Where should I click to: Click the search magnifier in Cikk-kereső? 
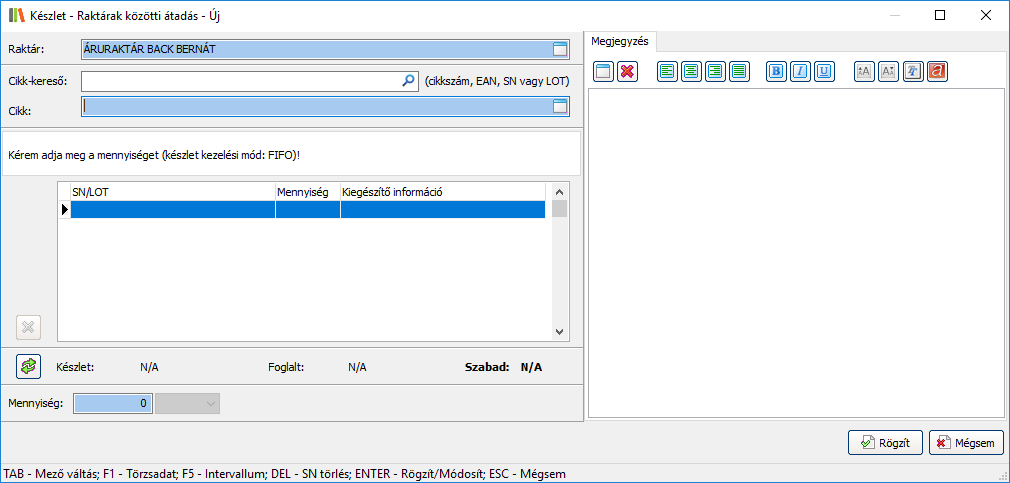coord(408,81)
